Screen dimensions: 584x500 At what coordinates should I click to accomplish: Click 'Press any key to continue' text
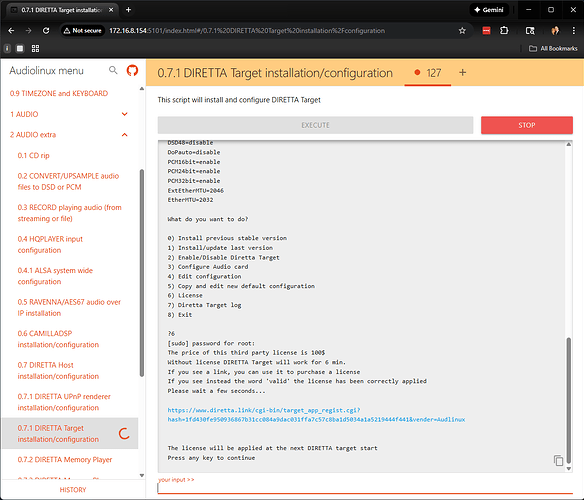click(x=211, y=458)
